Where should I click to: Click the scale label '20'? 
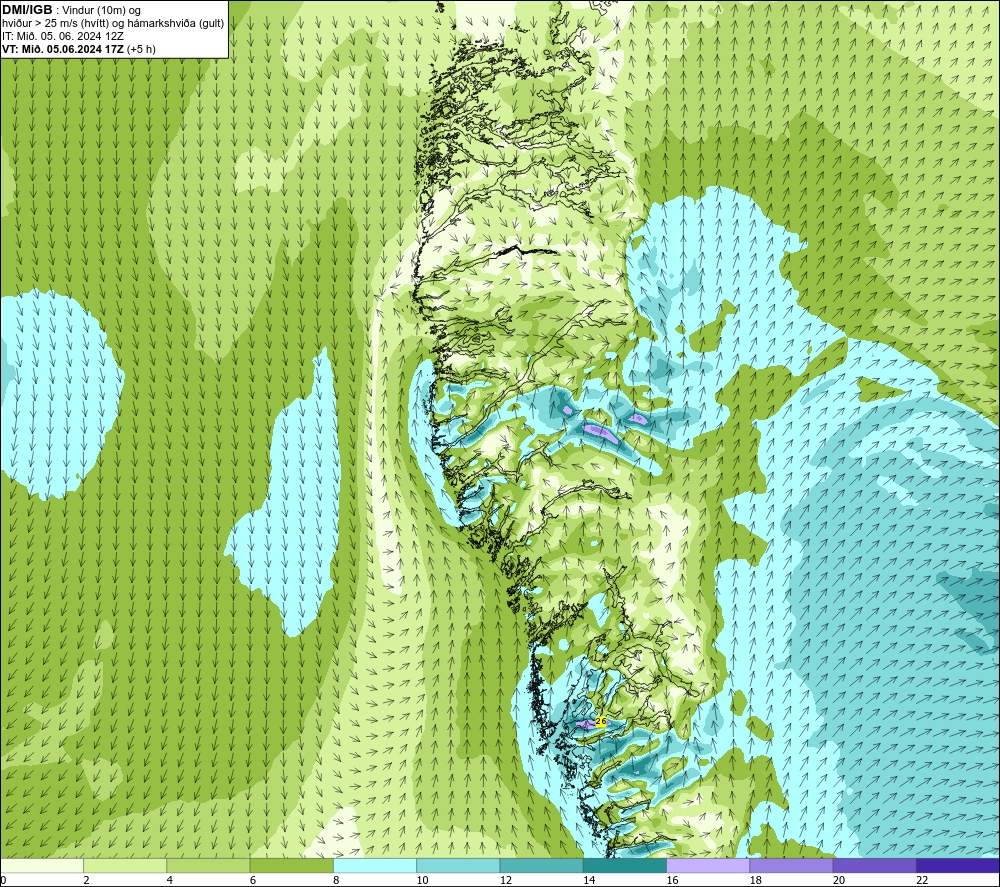click(839, 880)
